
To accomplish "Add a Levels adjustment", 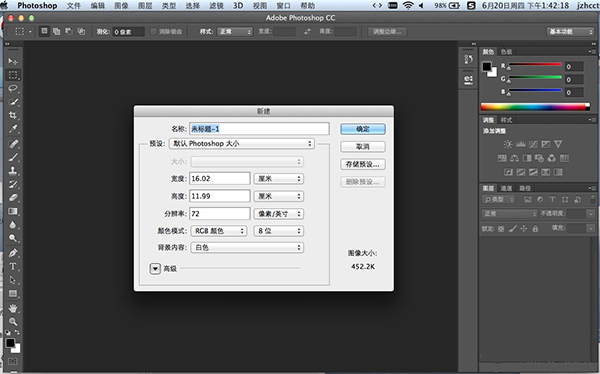I will tap(520, 144).
